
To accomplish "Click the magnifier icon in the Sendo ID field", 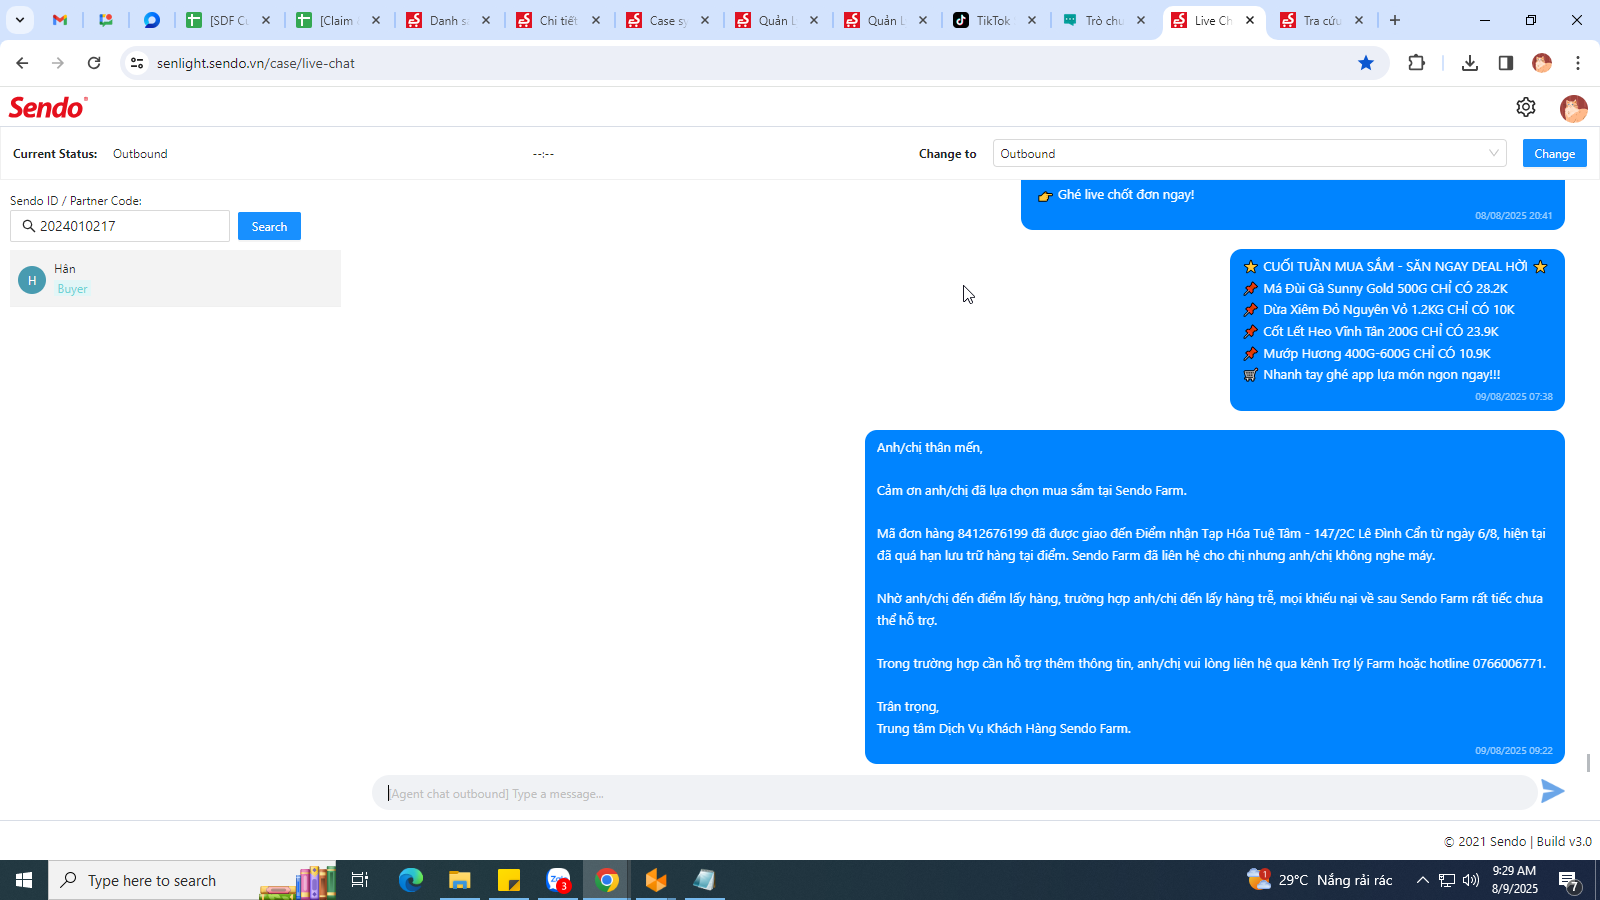I will pyautogui.click(x=28, y=226).
